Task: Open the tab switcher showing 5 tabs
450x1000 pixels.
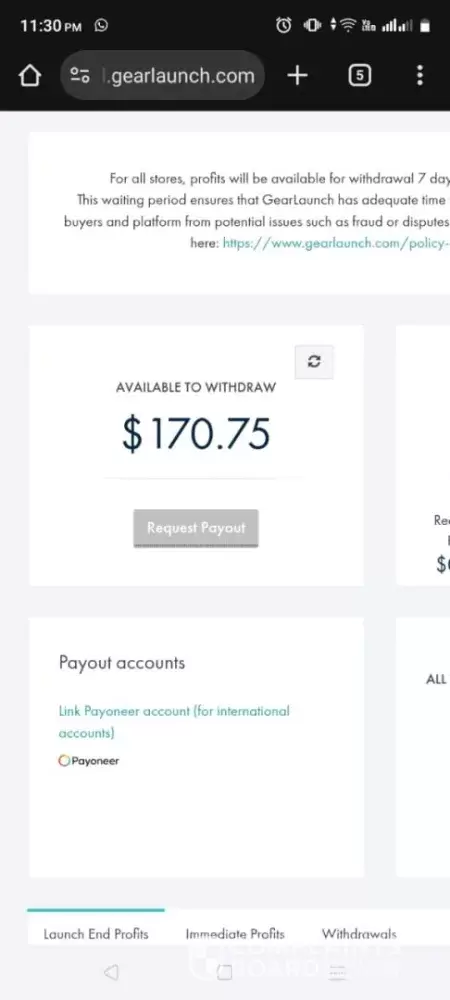Action: coord(359,76)
